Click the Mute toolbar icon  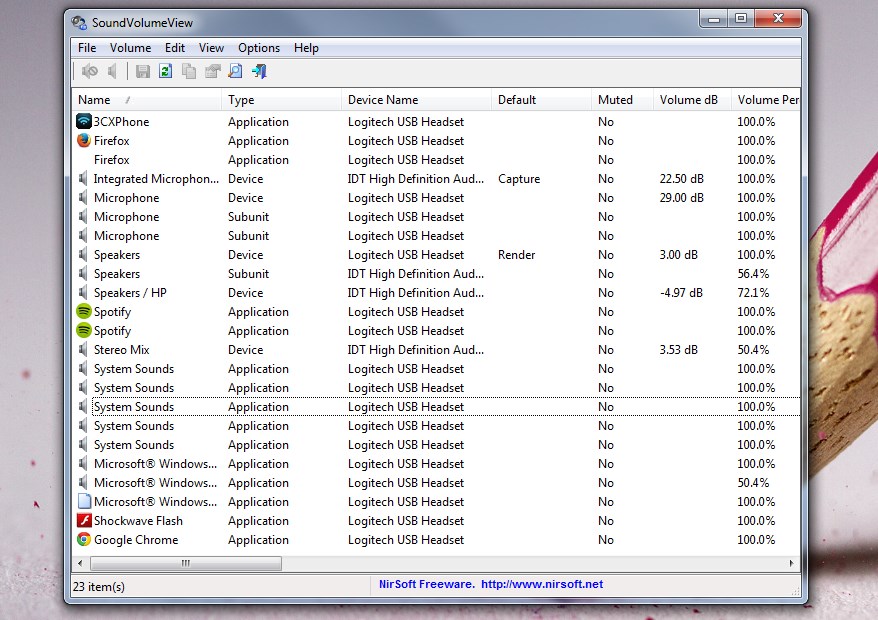coord(90,71)
